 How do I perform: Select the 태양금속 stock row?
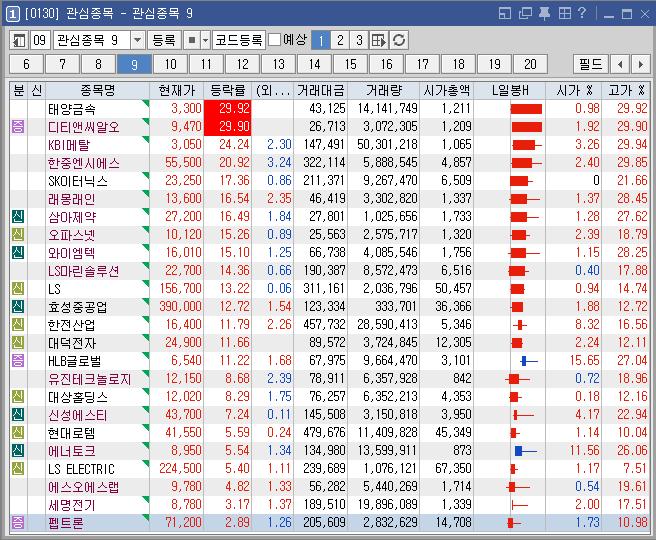(x=330, y=109)
